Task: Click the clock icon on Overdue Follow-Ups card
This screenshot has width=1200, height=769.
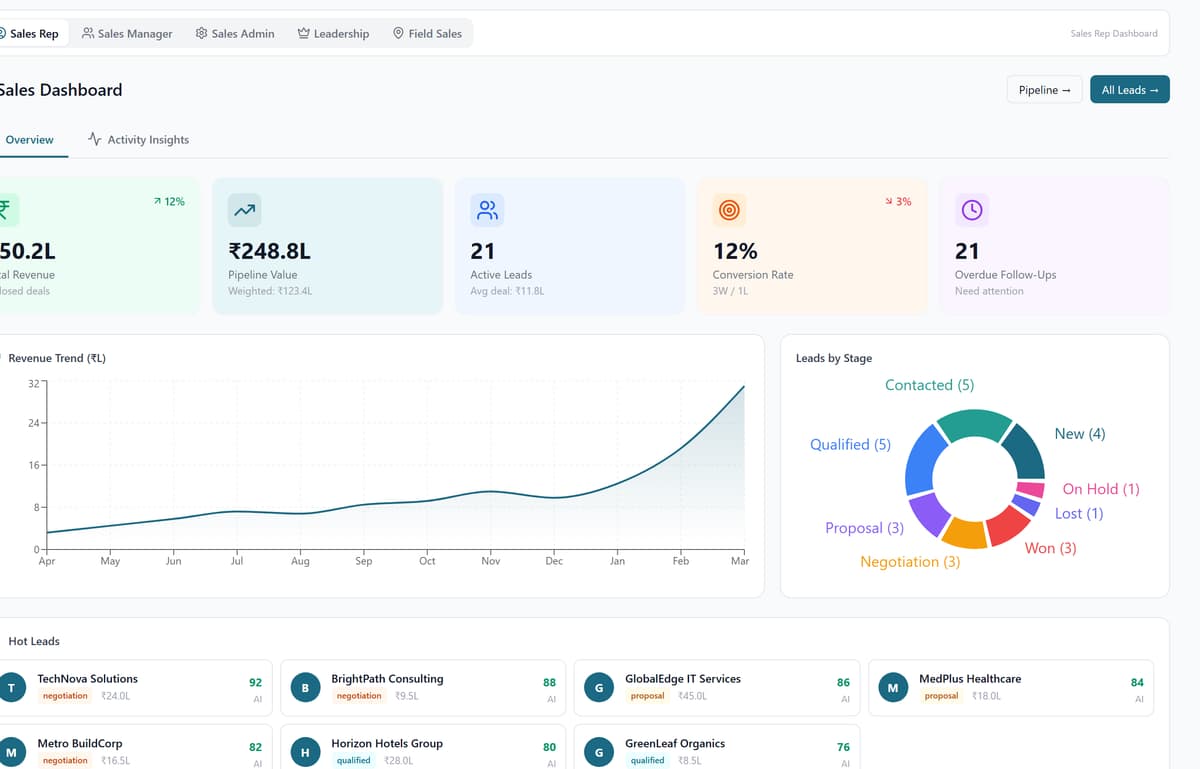Action: [x=972, y=210]
